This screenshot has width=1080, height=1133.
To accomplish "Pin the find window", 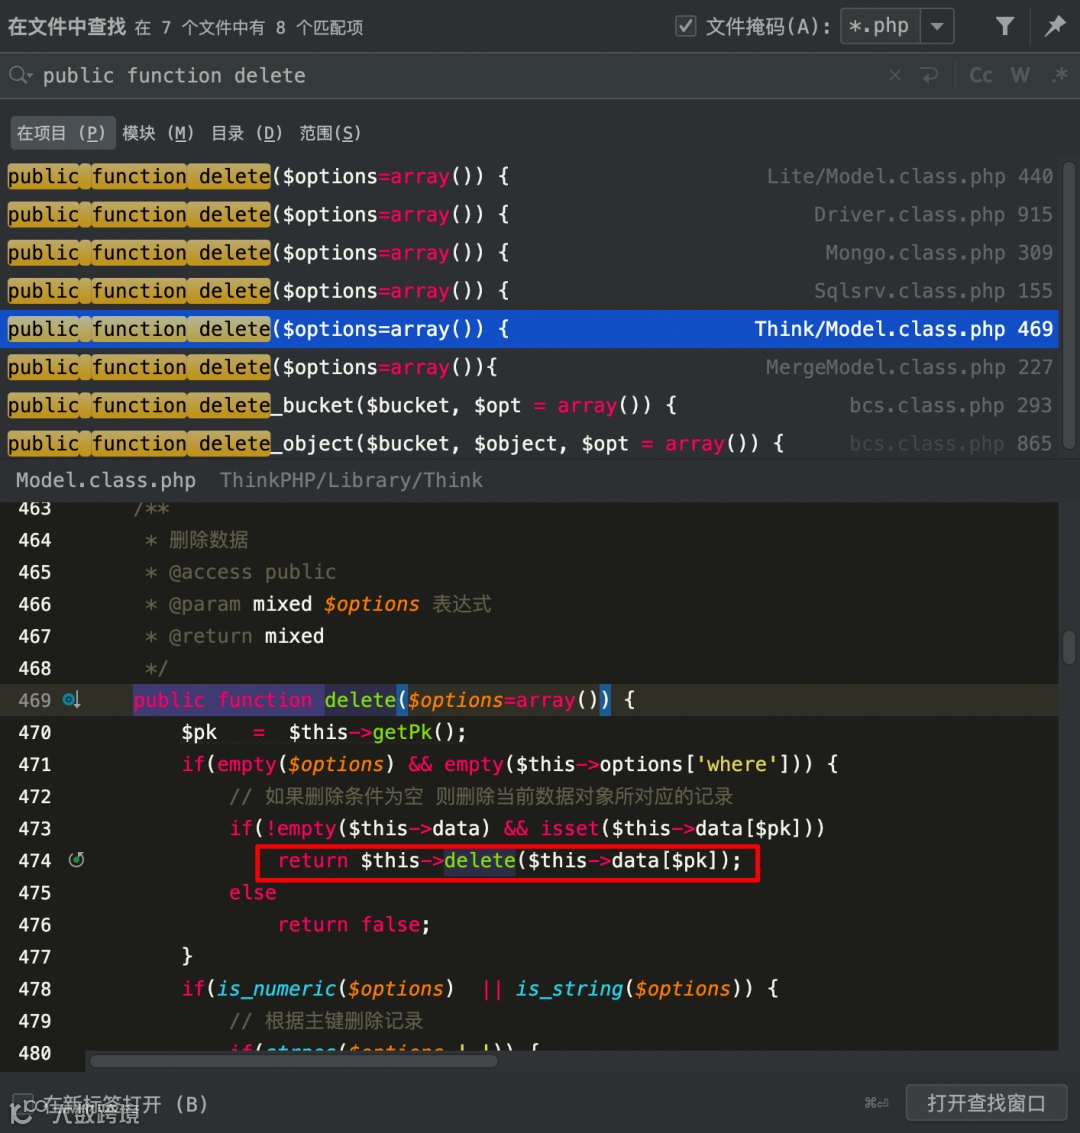I will pos(1055,27).
